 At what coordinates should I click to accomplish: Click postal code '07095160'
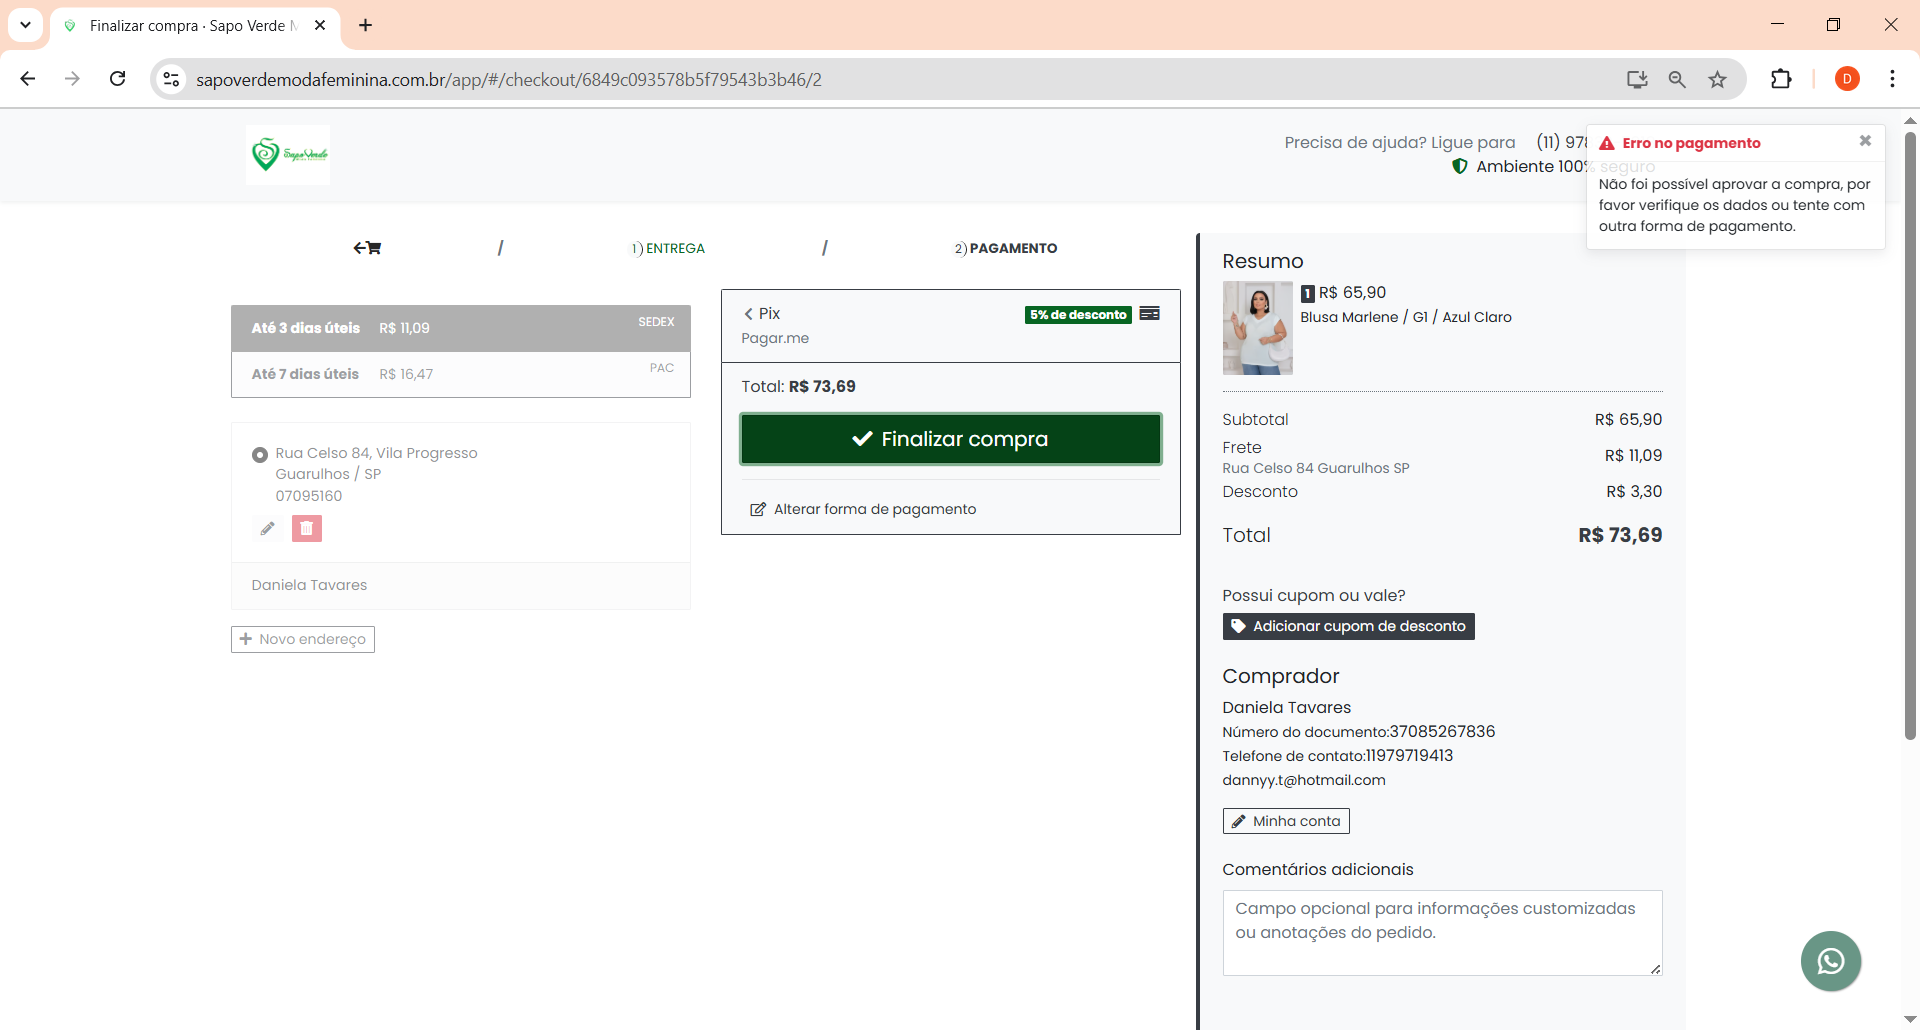tap(309, 496)
